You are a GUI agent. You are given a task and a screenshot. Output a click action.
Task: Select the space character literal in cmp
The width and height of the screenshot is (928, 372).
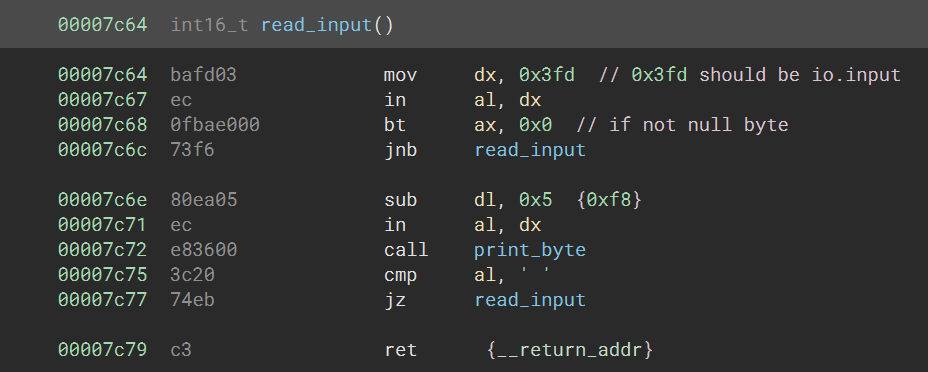[535, 273]
